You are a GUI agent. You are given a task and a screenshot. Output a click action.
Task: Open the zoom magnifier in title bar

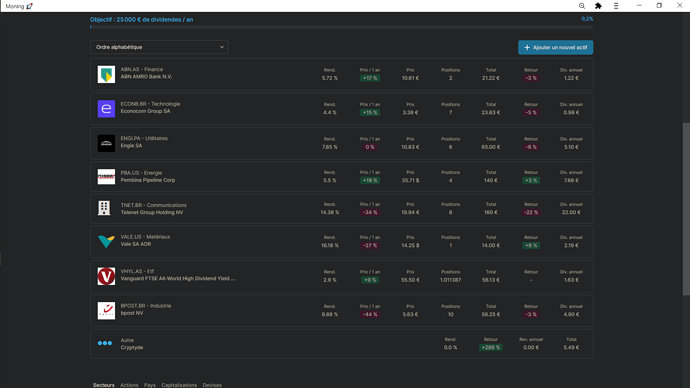[582, 6]
